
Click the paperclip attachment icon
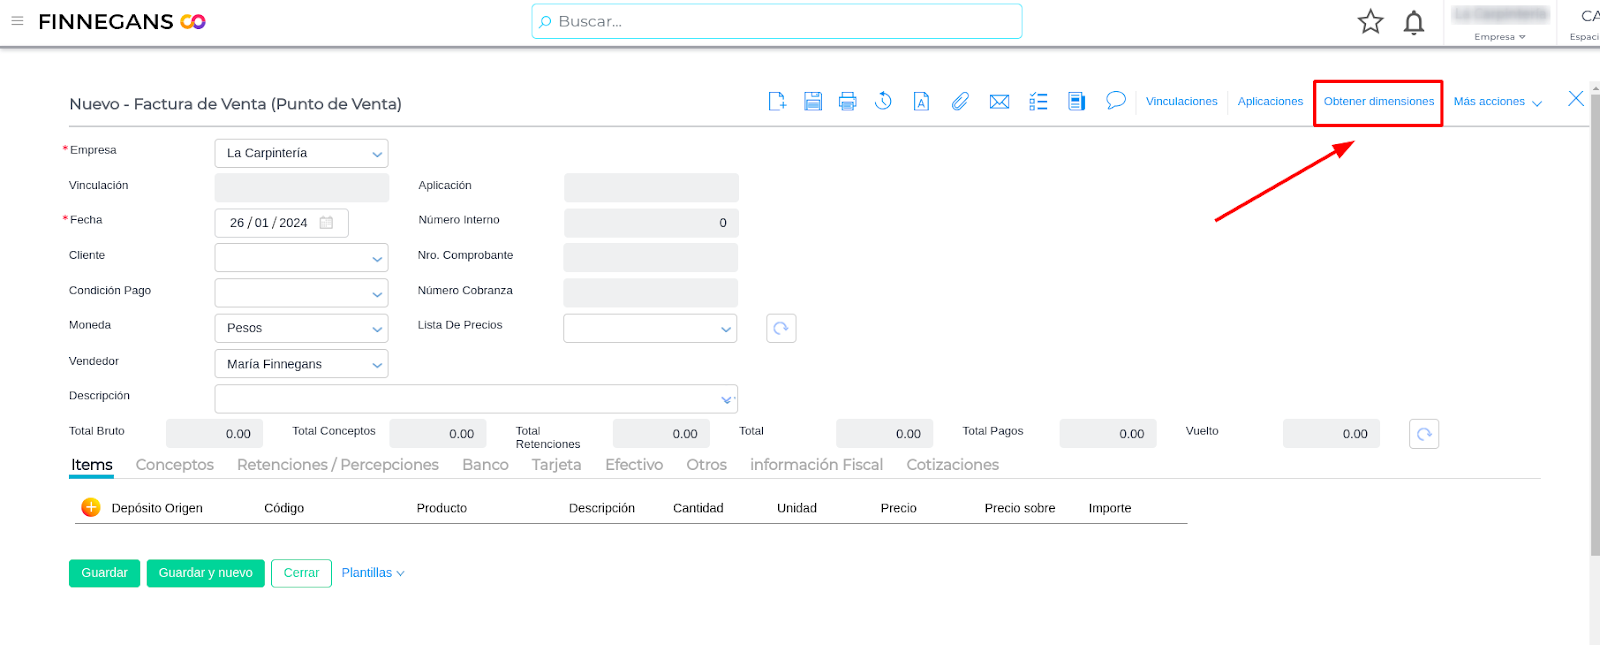960,101
